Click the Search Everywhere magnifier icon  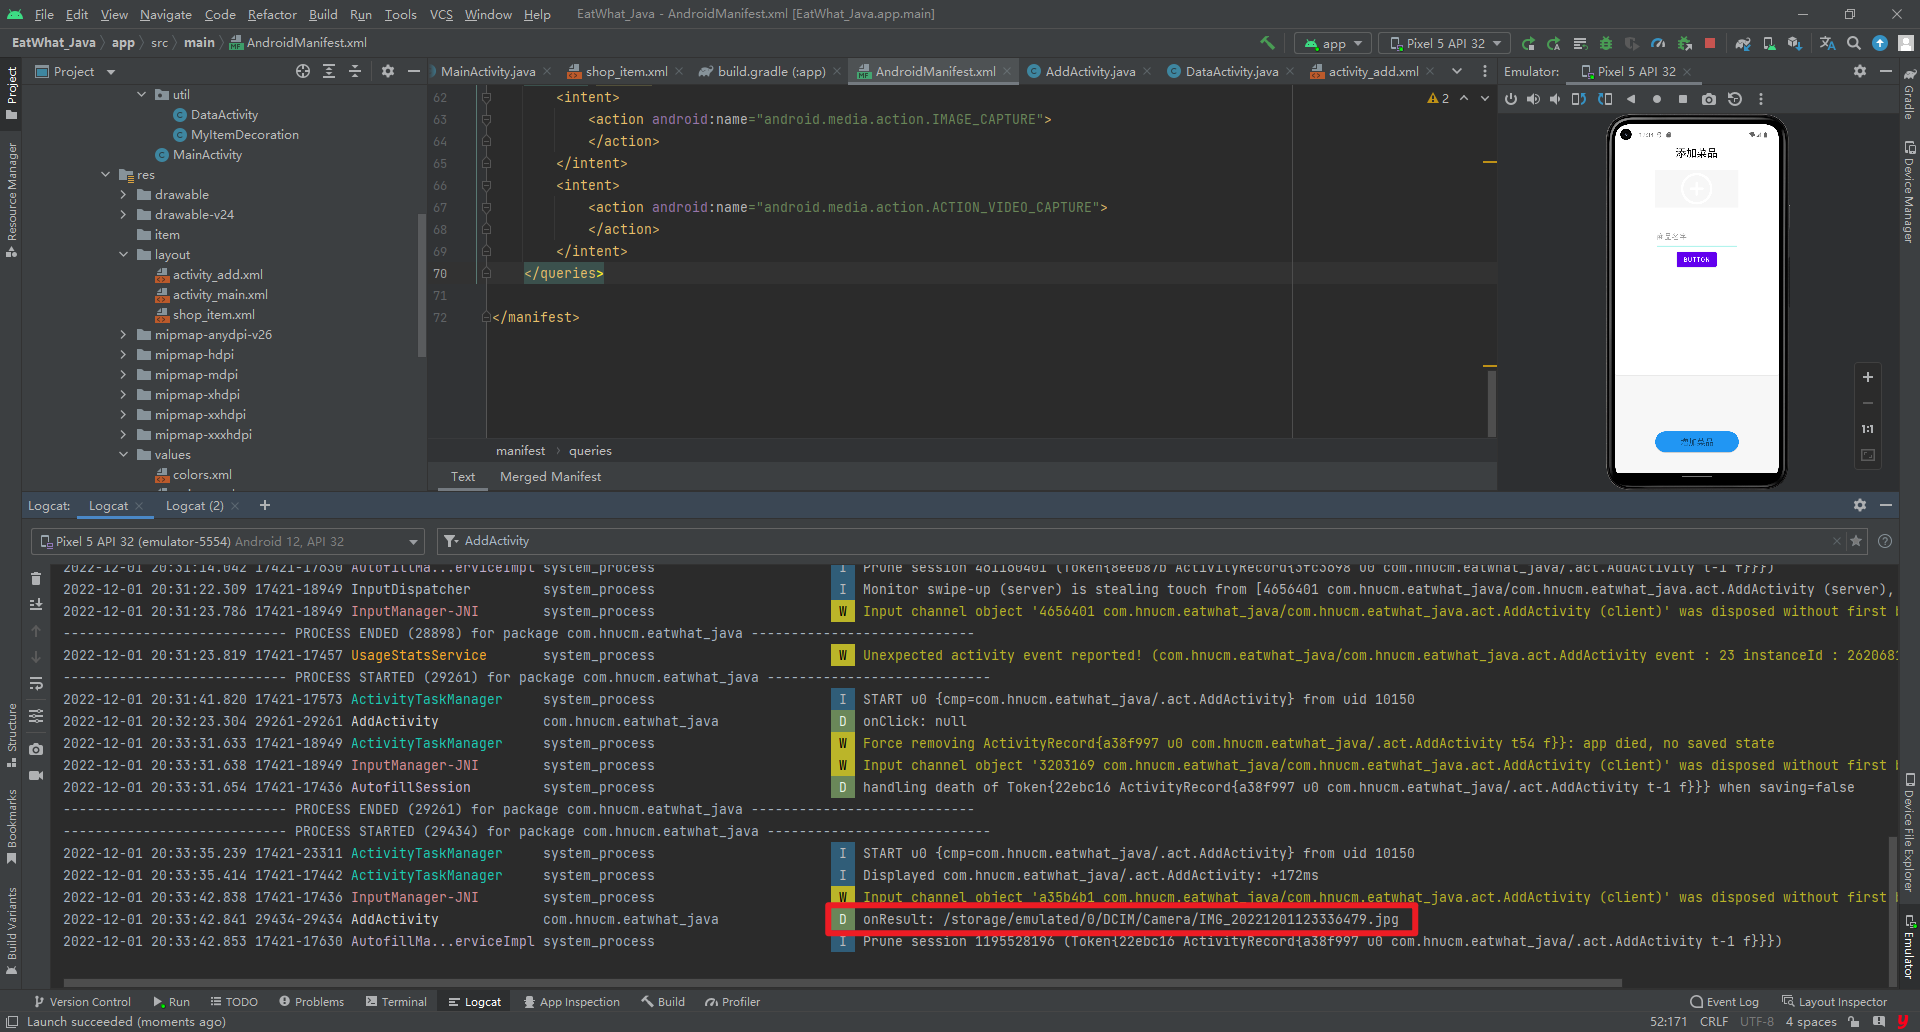click(x=1854, y=43)
